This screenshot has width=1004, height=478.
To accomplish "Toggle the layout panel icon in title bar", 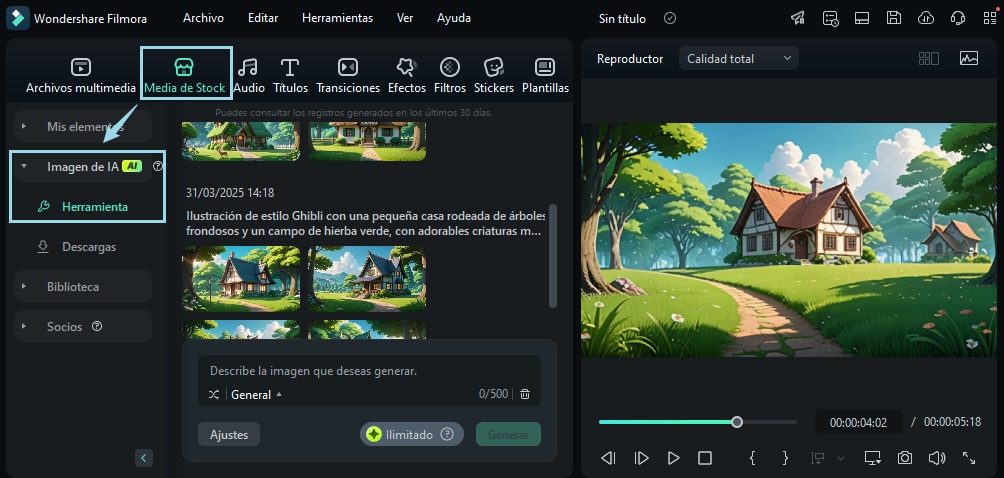I will coord(862,18).
